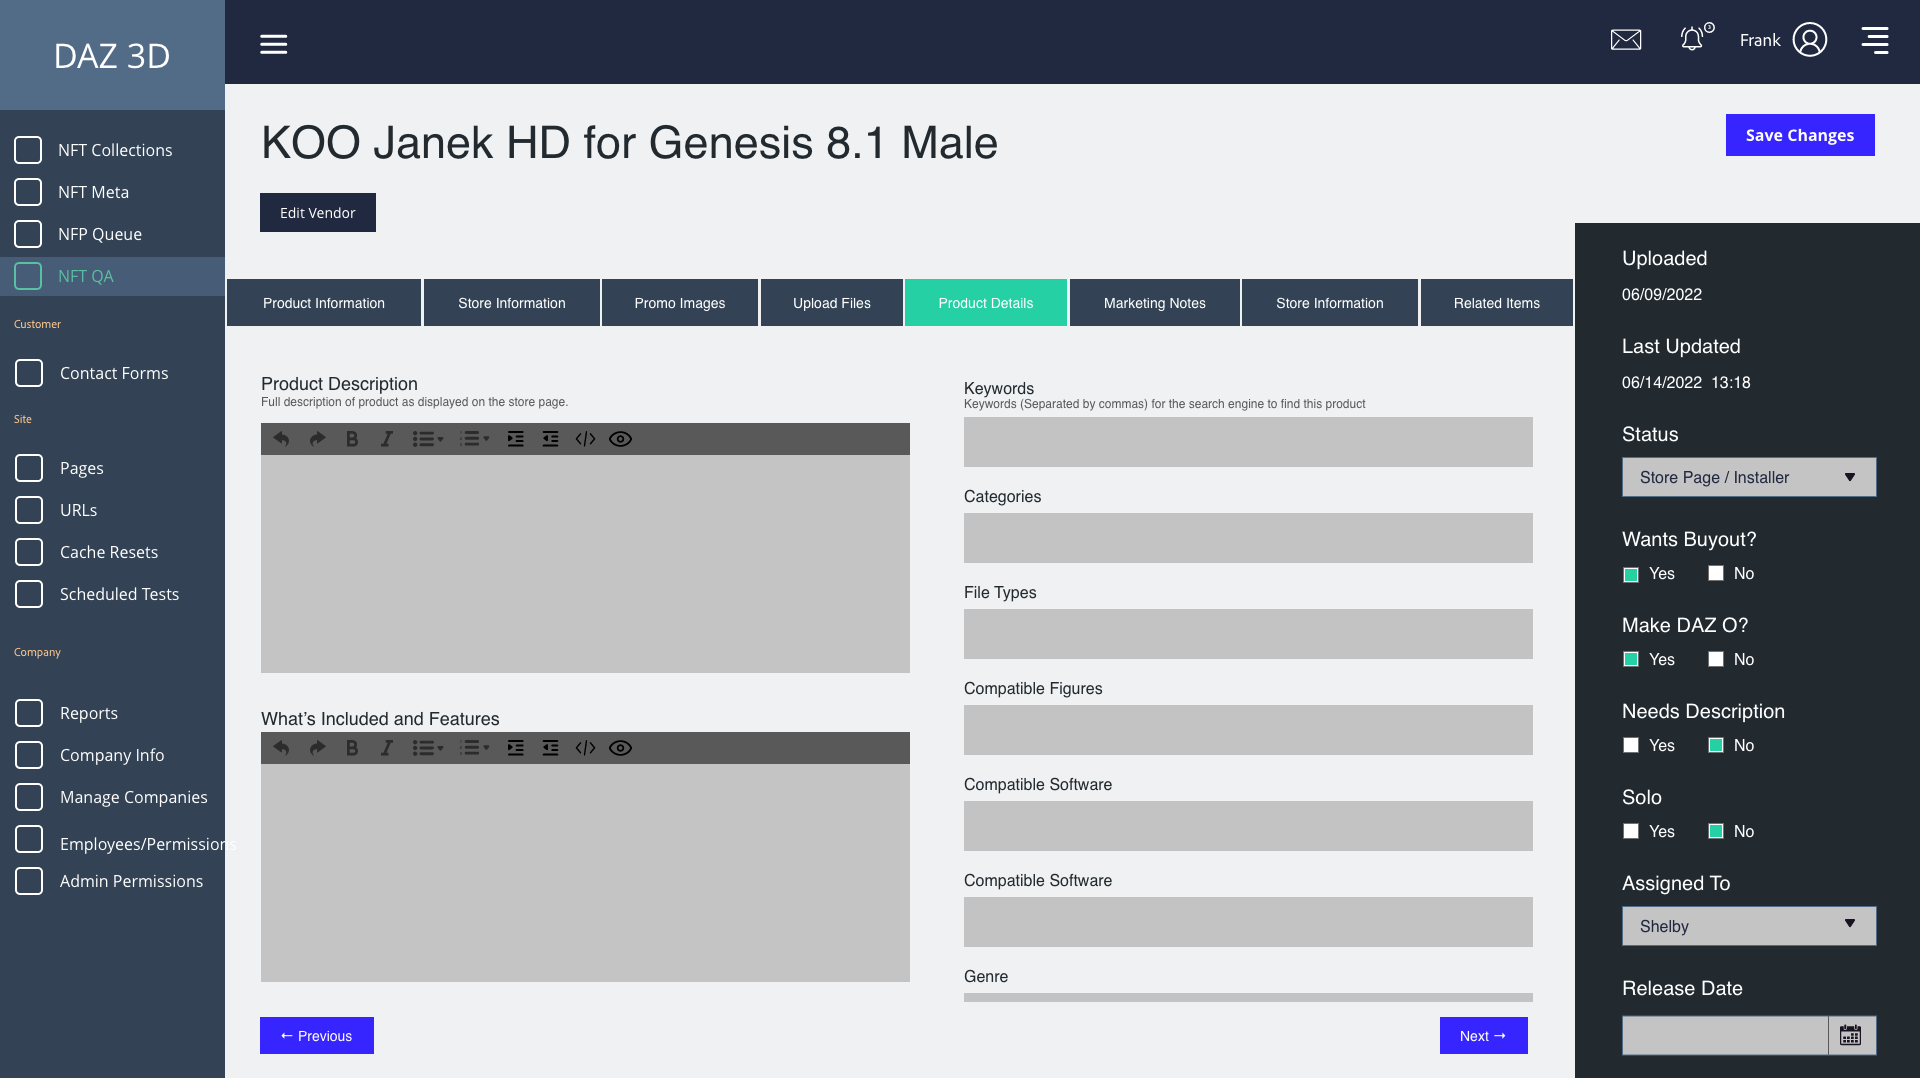
Task: Switch to Product Information tab
Action: pyautogui.click(x=324, y=303)
